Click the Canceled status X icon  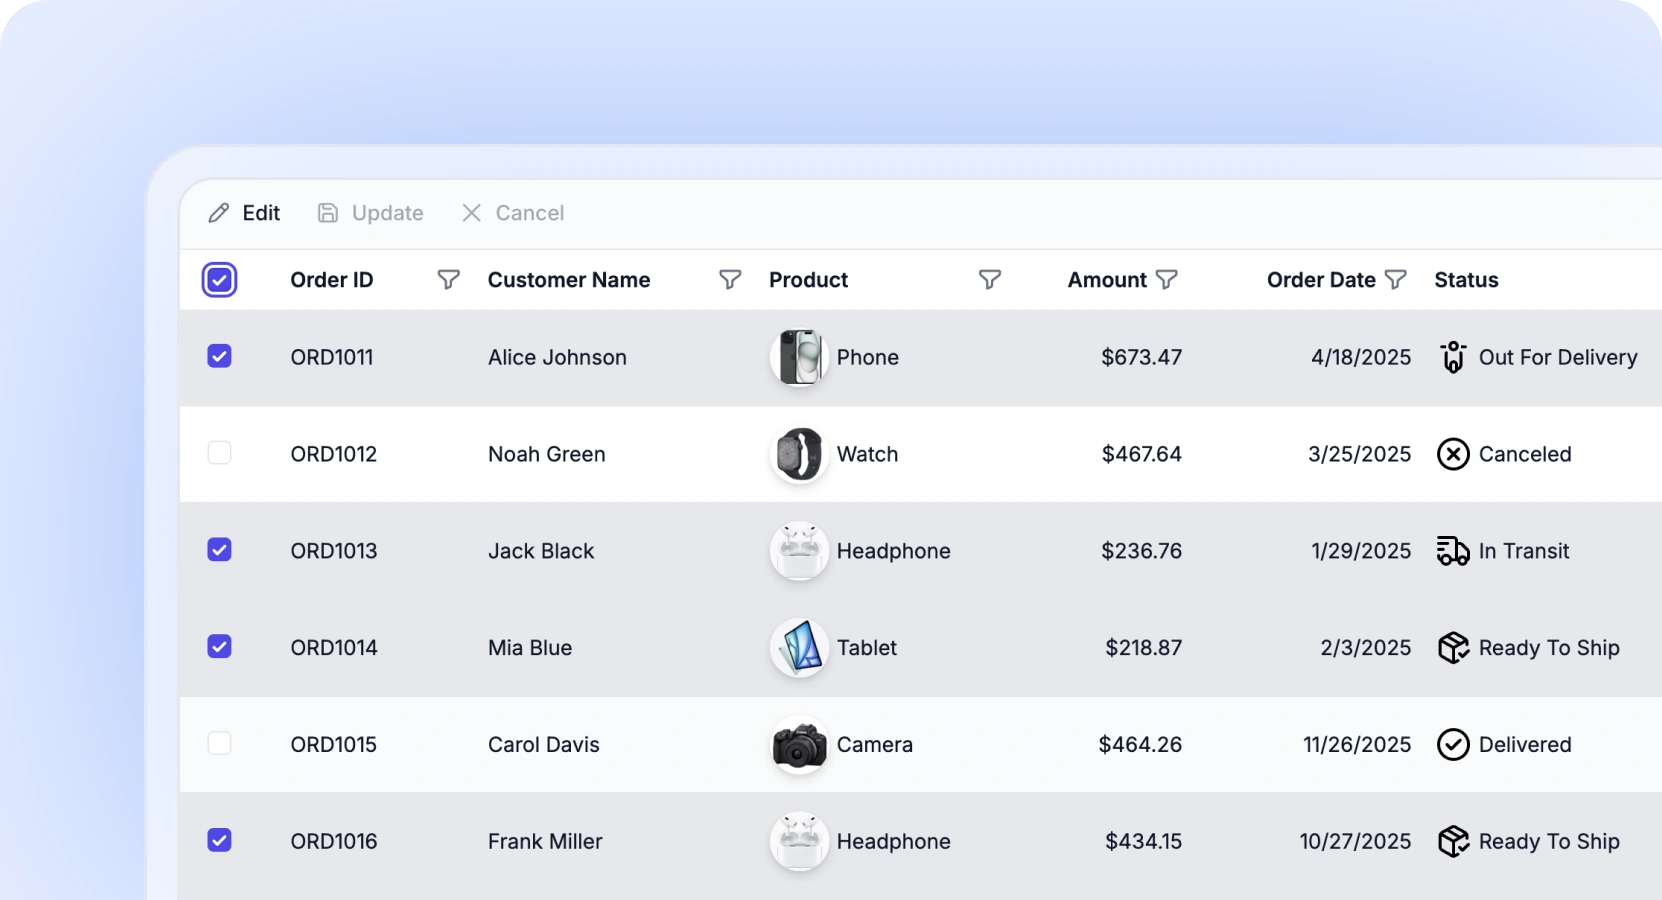coord(1453,454)
